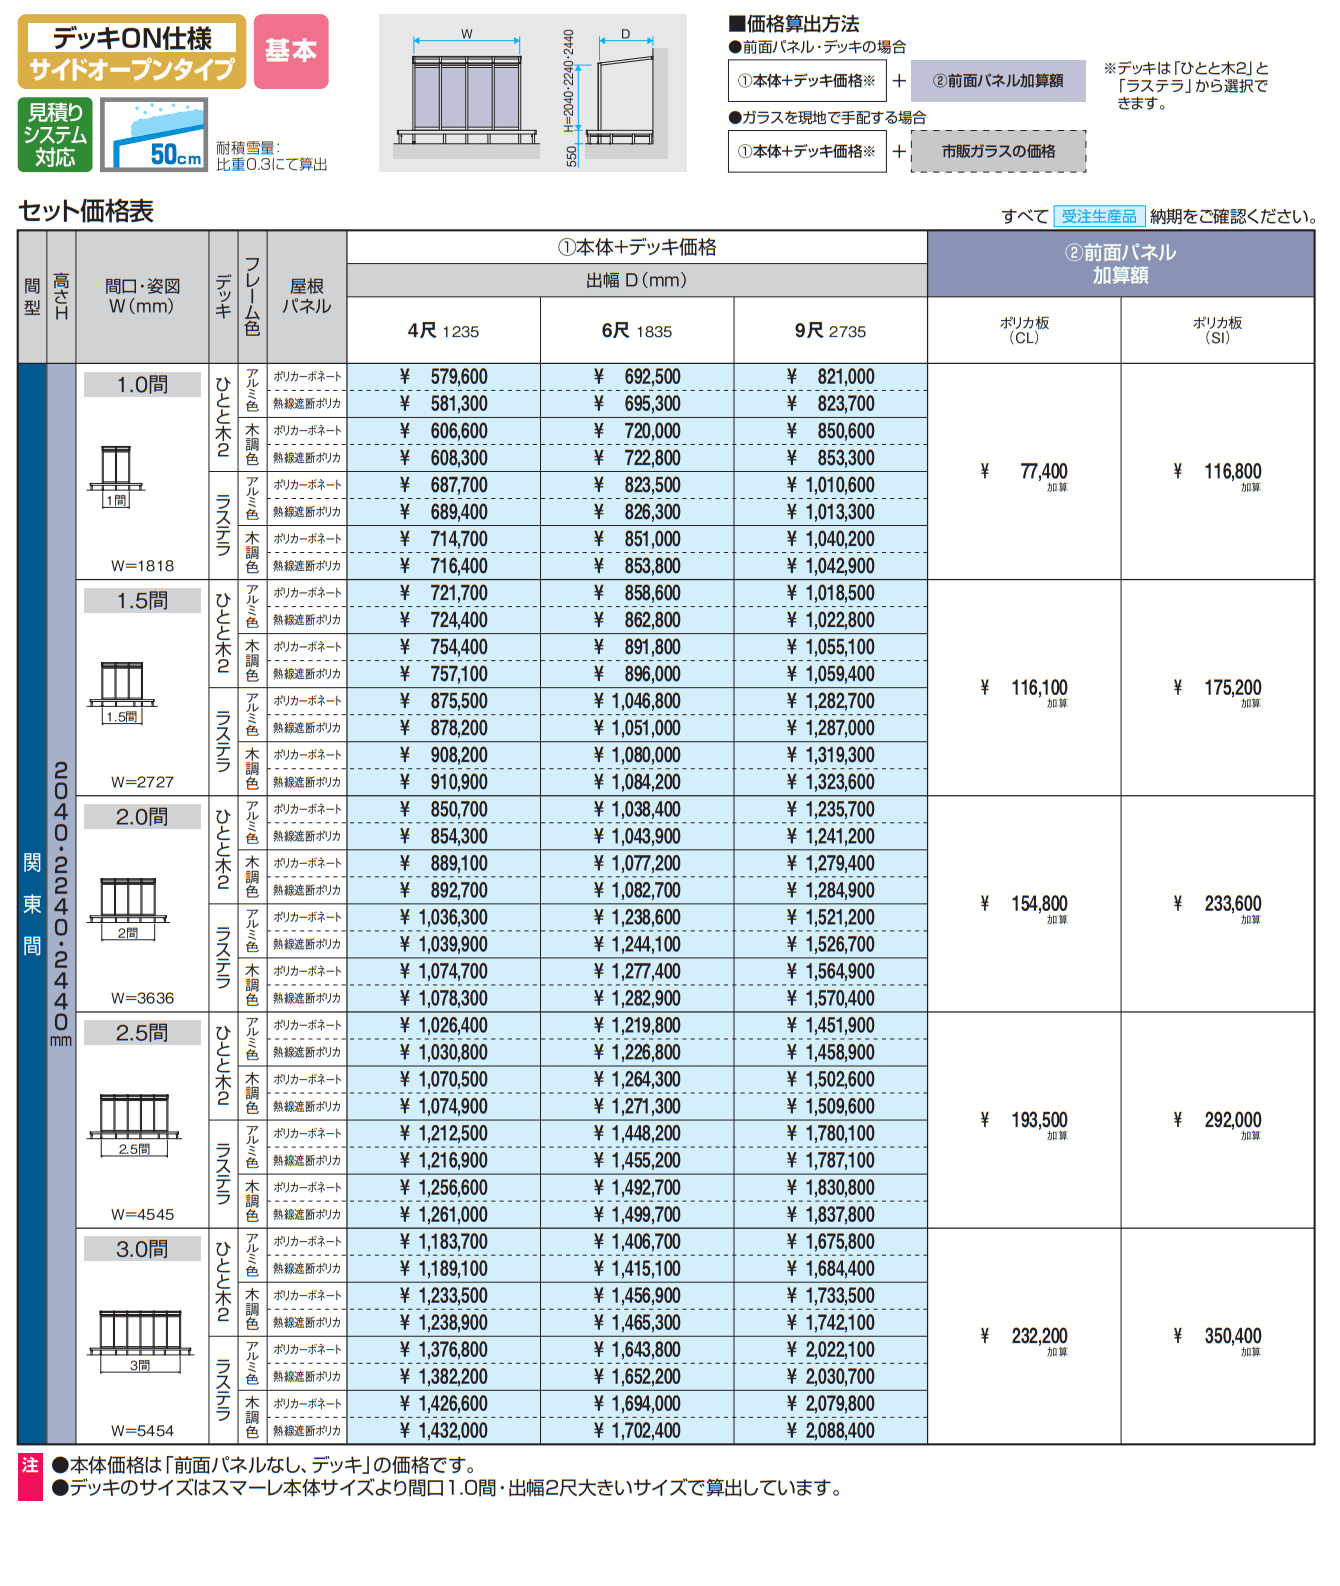Click the ¥2,088,400 price cell
This screenshot has width=1340, height=1586.
830,1431
